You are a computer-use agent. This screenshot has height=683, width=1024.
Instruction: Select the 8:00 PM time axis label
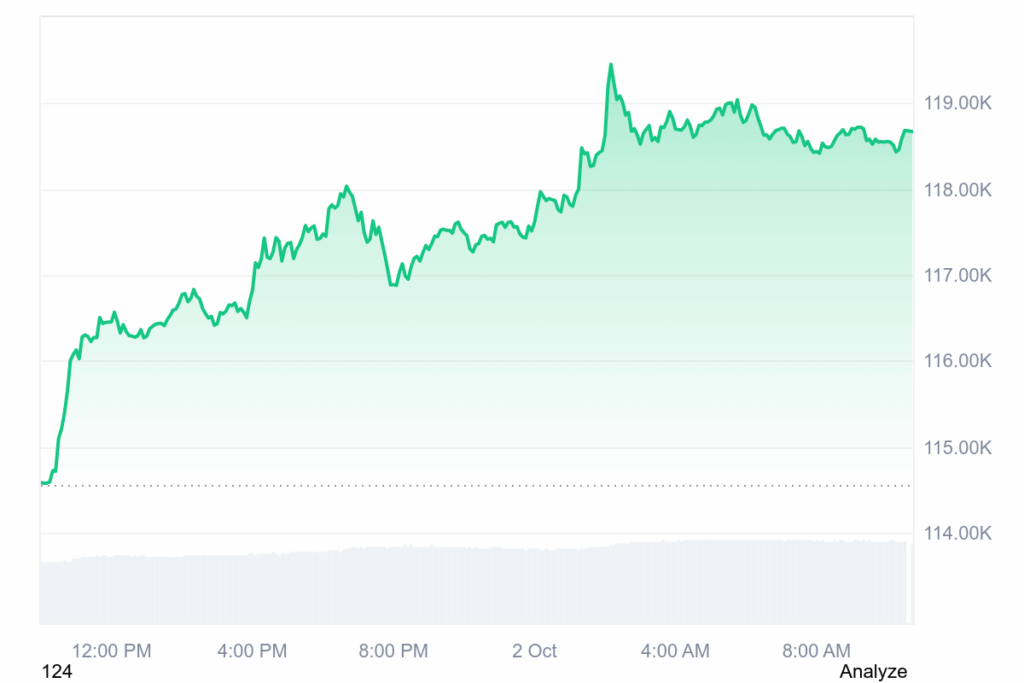click(393, 651)
